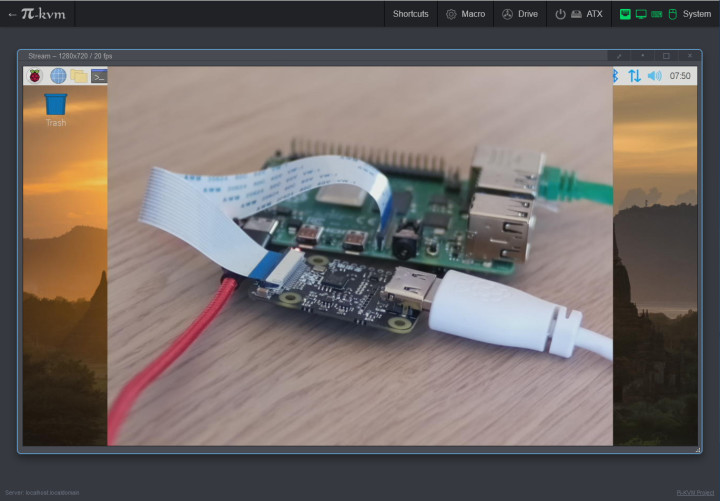The width and height of the screenshot is (720, 501).
Task: Go back via the pi-kvm logo
Action: 37,14
